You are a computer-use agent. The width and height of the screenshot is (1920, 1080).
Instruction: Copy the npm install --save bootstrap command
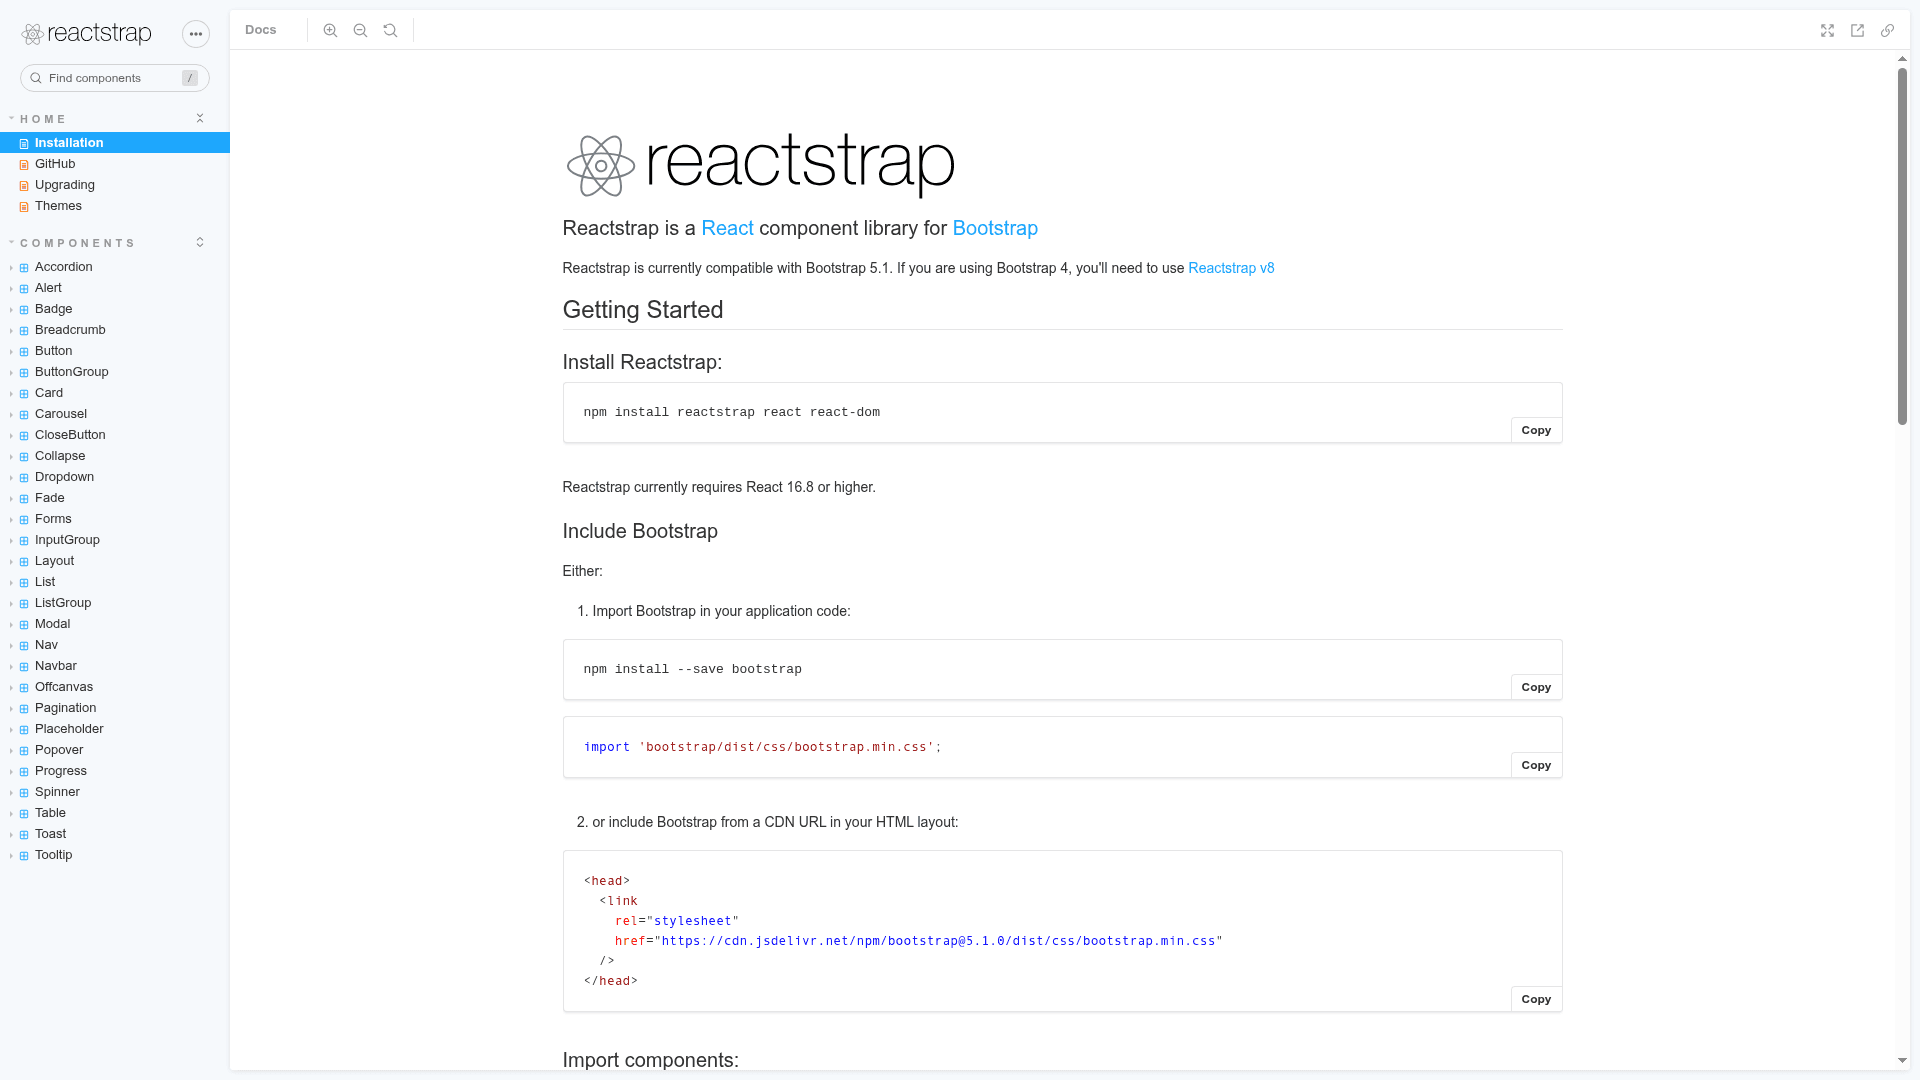coord(1536,687)
